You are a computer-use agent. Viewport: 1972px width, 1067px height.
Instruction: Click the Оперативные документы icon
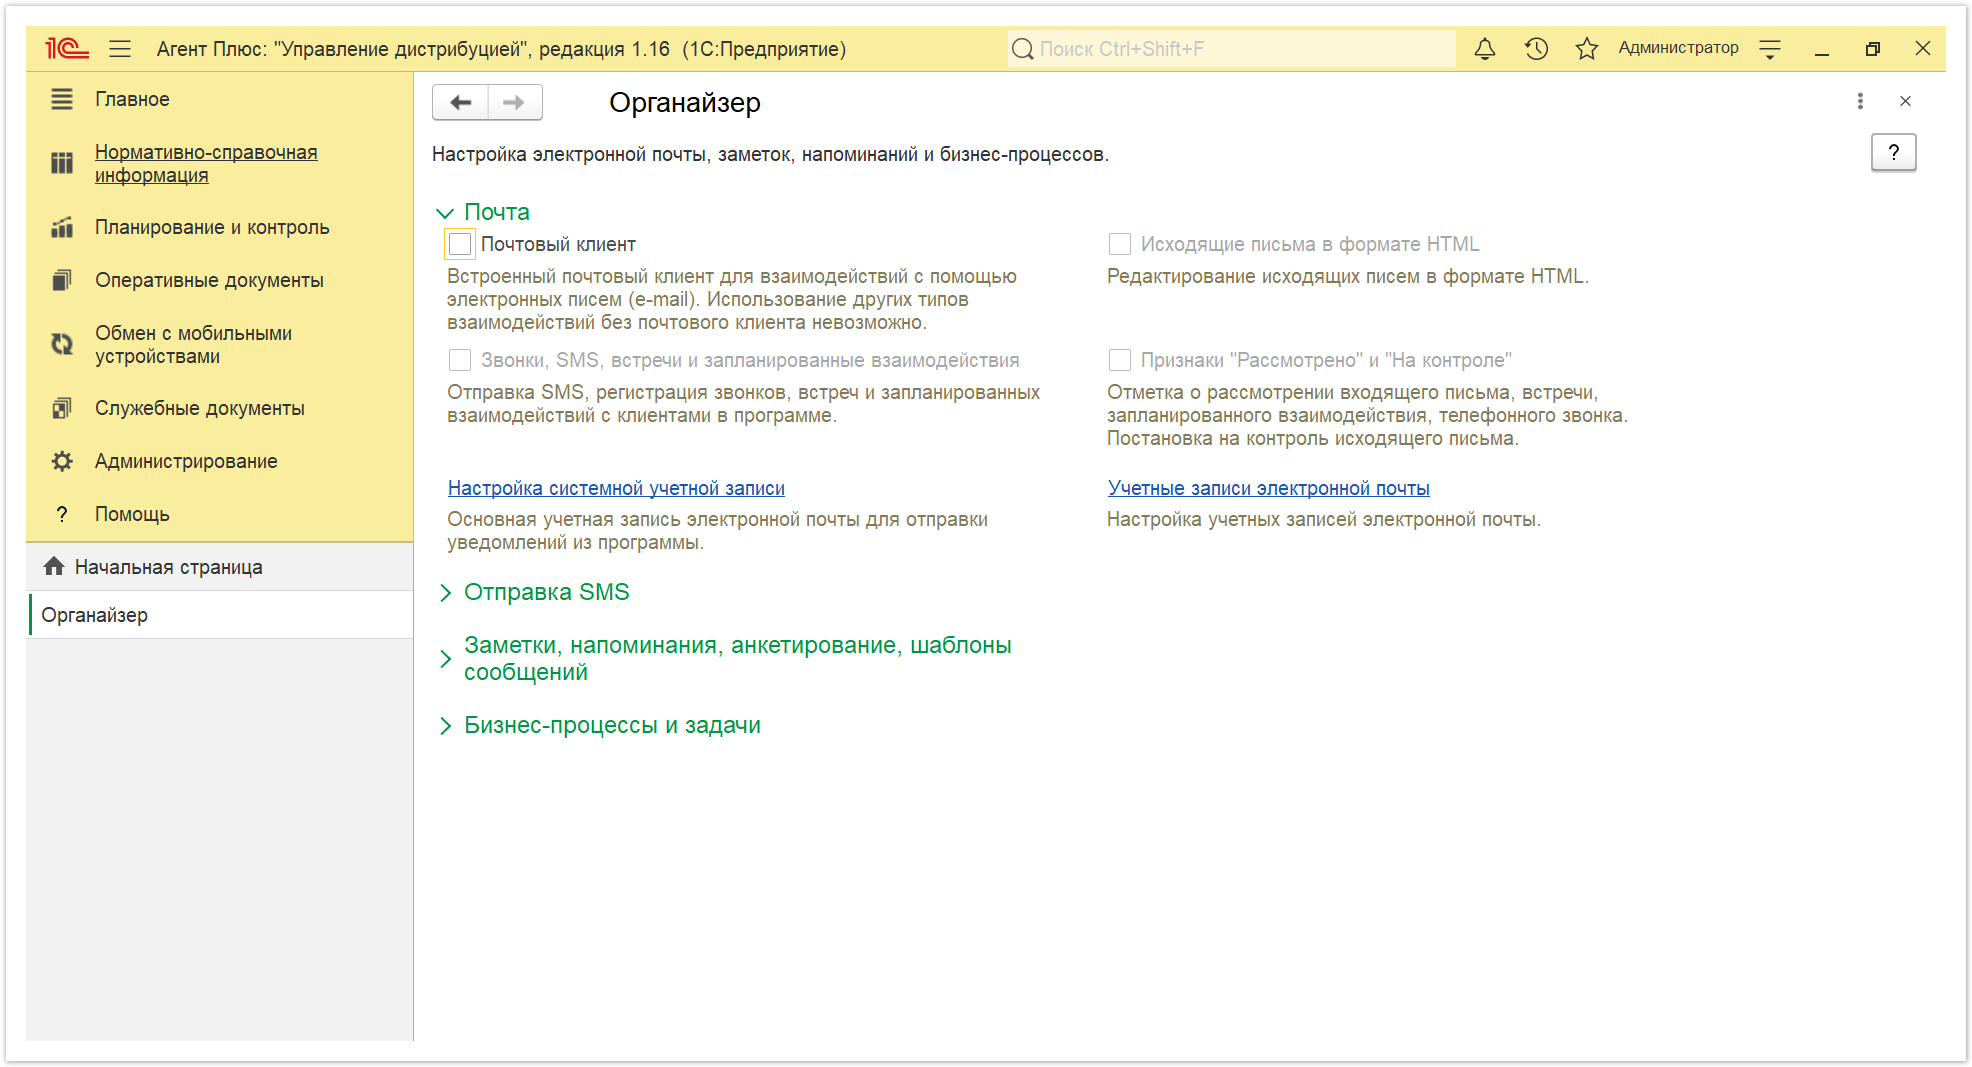coord(62,281)
